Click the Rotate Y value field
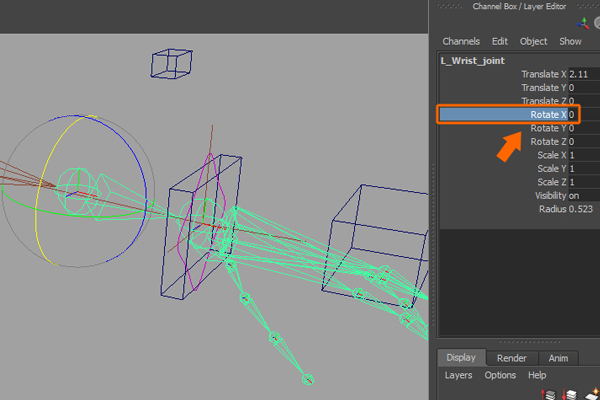The height and width of the screenshot is (400, 600). point(584,128)
